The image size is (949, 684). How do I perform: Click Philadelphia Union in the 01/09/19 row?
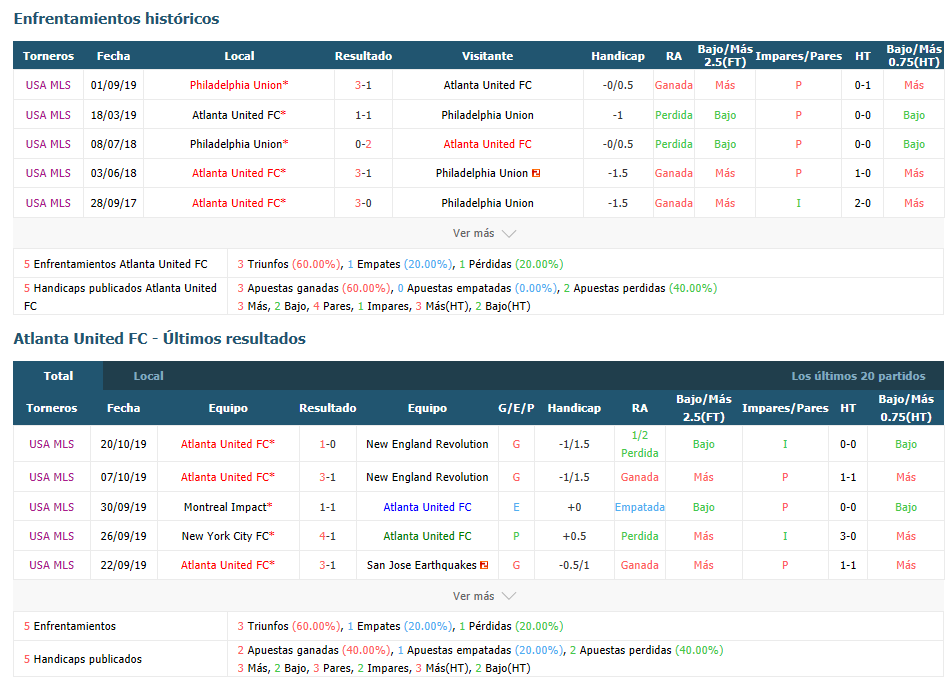click(238, 85)
